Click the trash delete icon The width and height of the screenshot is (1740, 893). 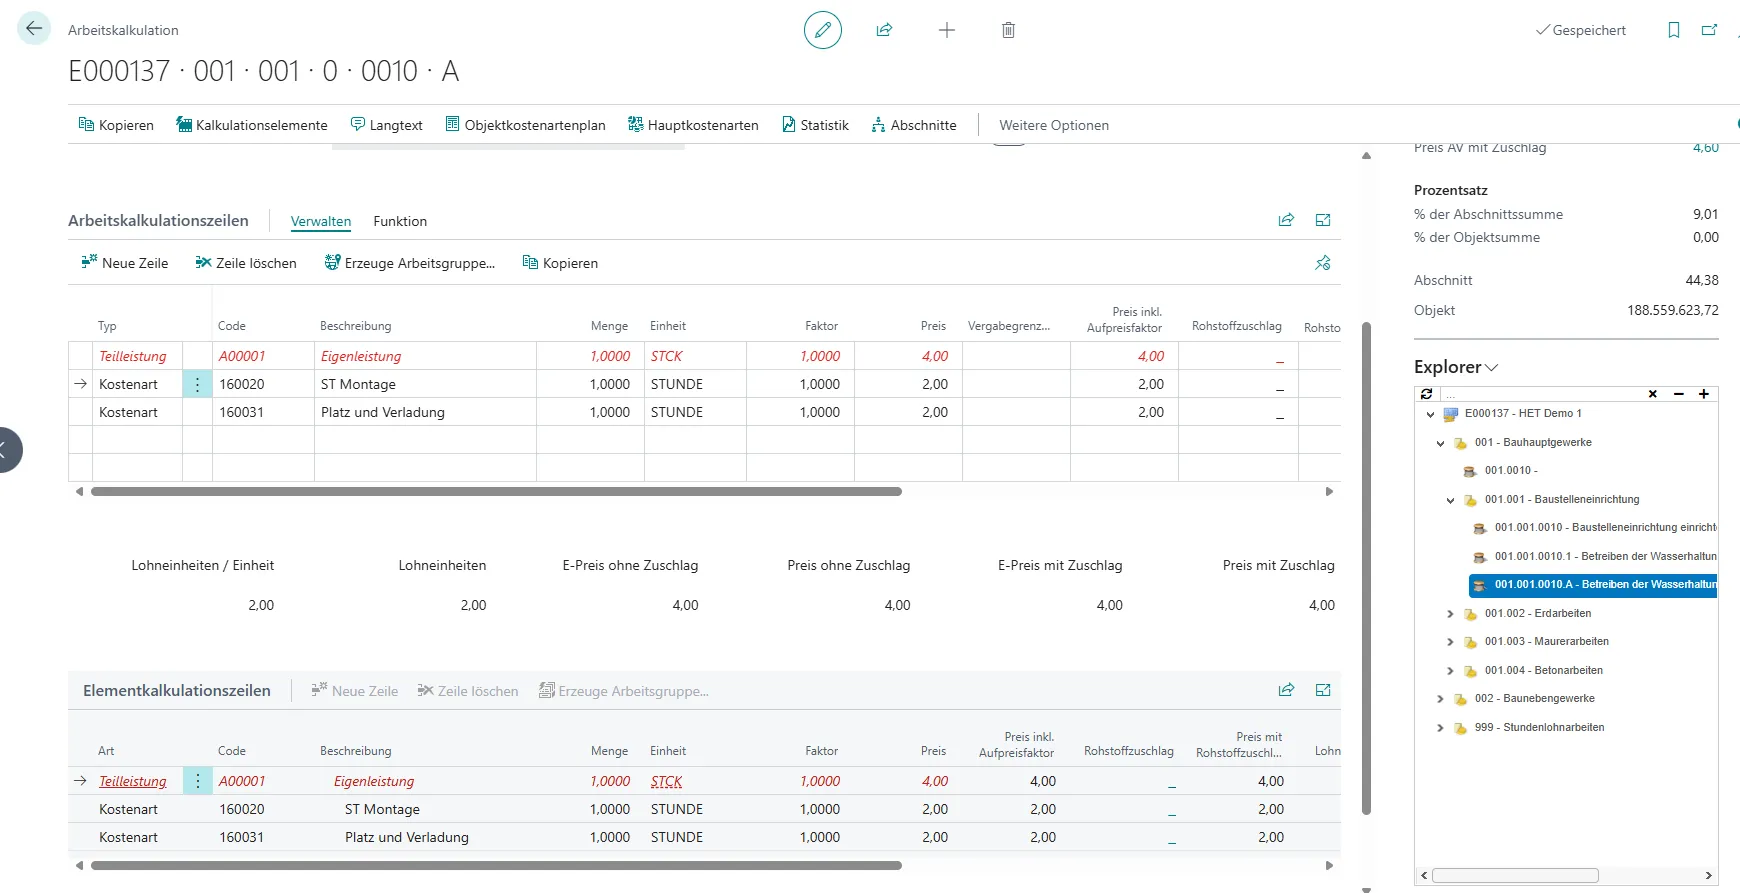click(x=1008, y=30)
